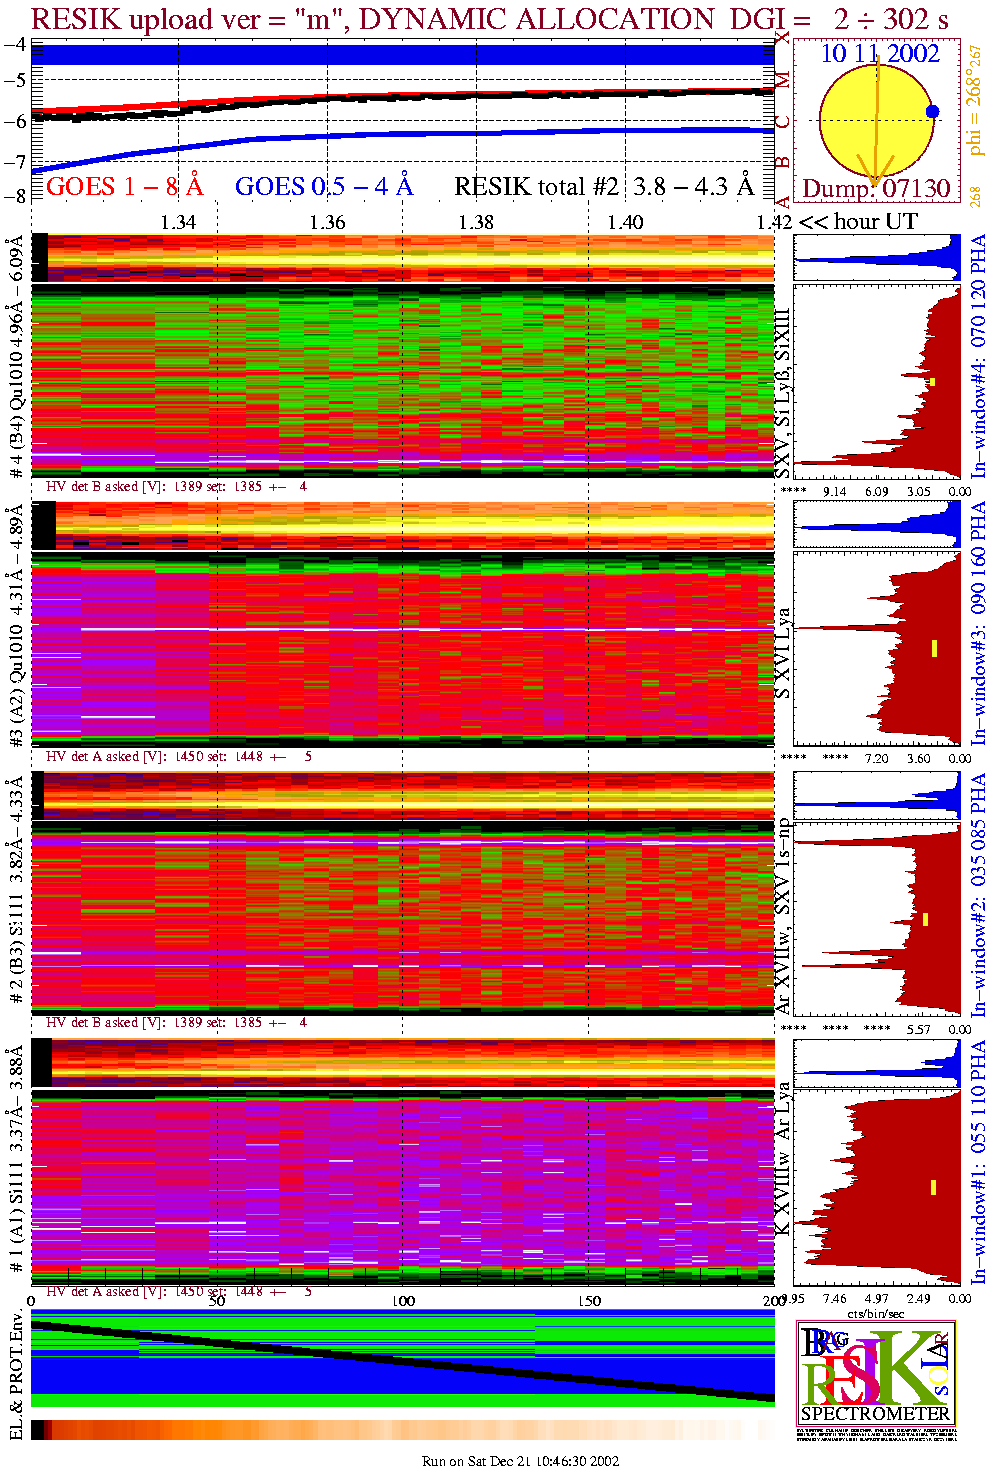Click the yellow solar disk diagram
This screenshot has width=1004, height=1476.
tap(875, 120)
